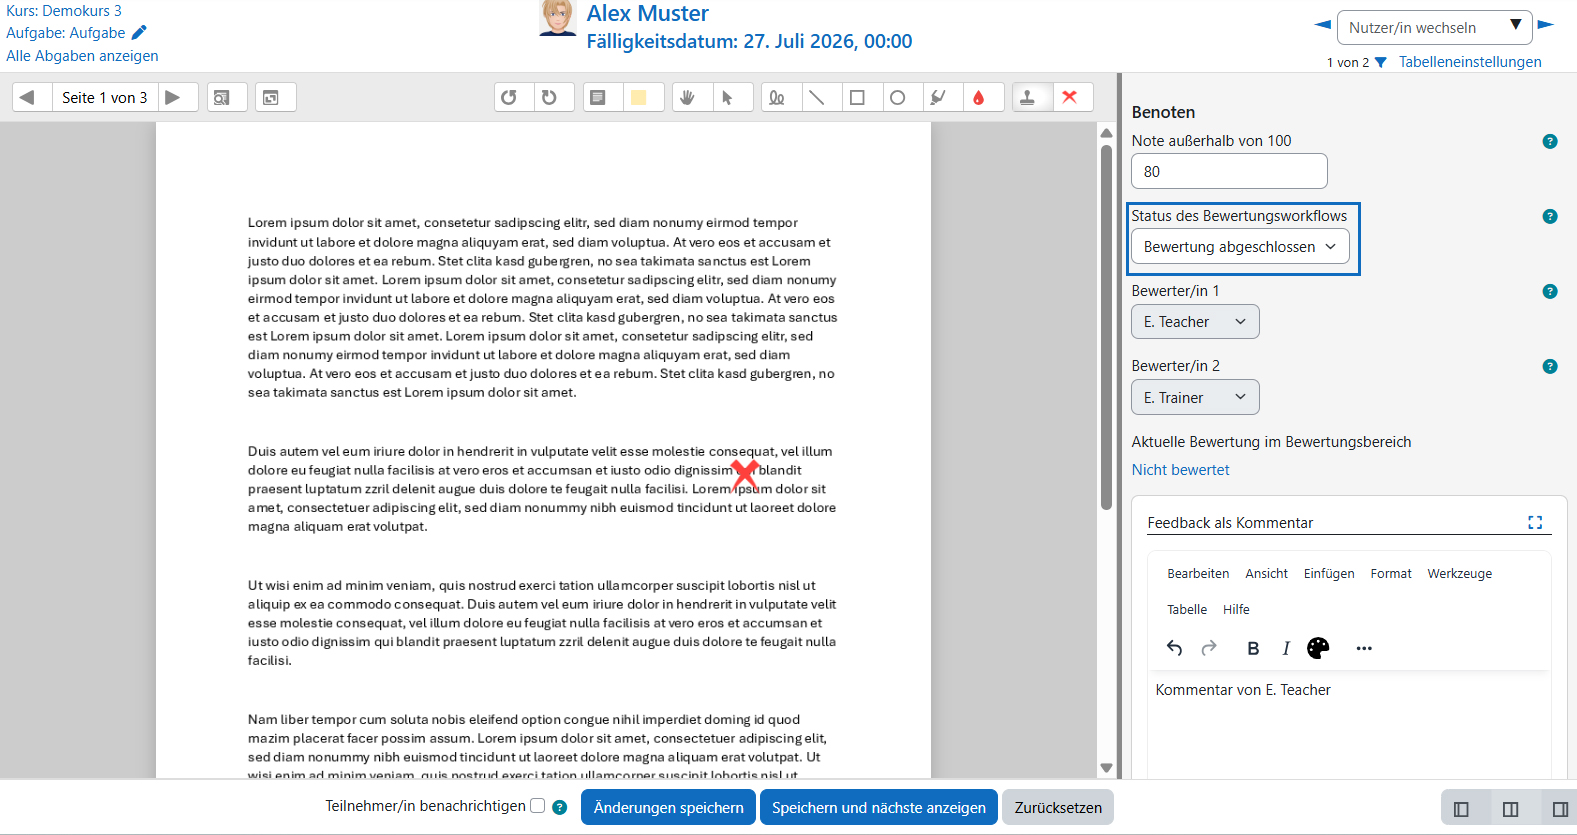Click the pencil icon to edit Aufgabe settings
Screen dimensions: 1577x835
tap(139, 33)
